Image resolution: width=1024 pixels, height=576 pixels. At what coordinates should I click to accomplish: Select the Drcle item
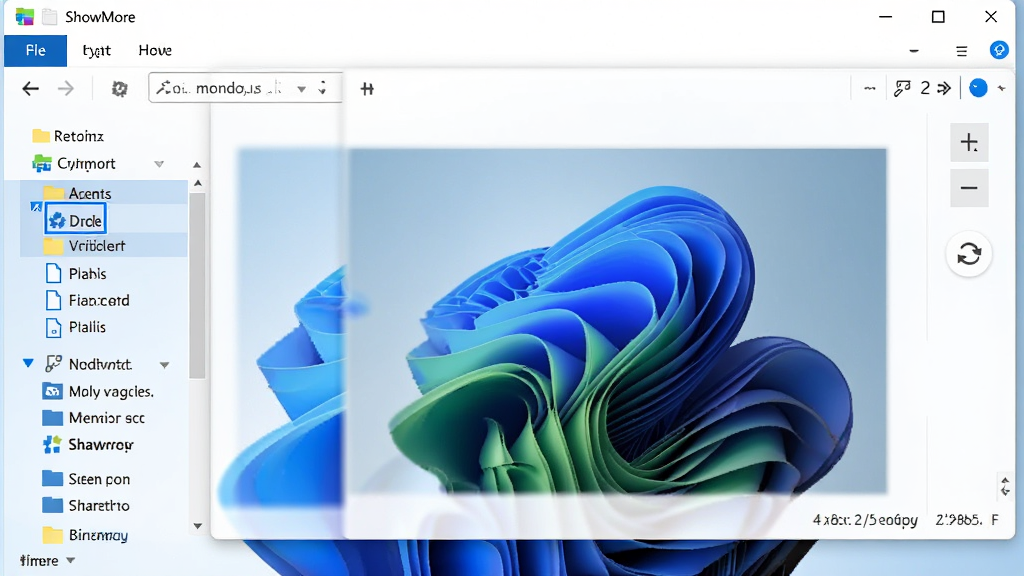pos(76,221)
